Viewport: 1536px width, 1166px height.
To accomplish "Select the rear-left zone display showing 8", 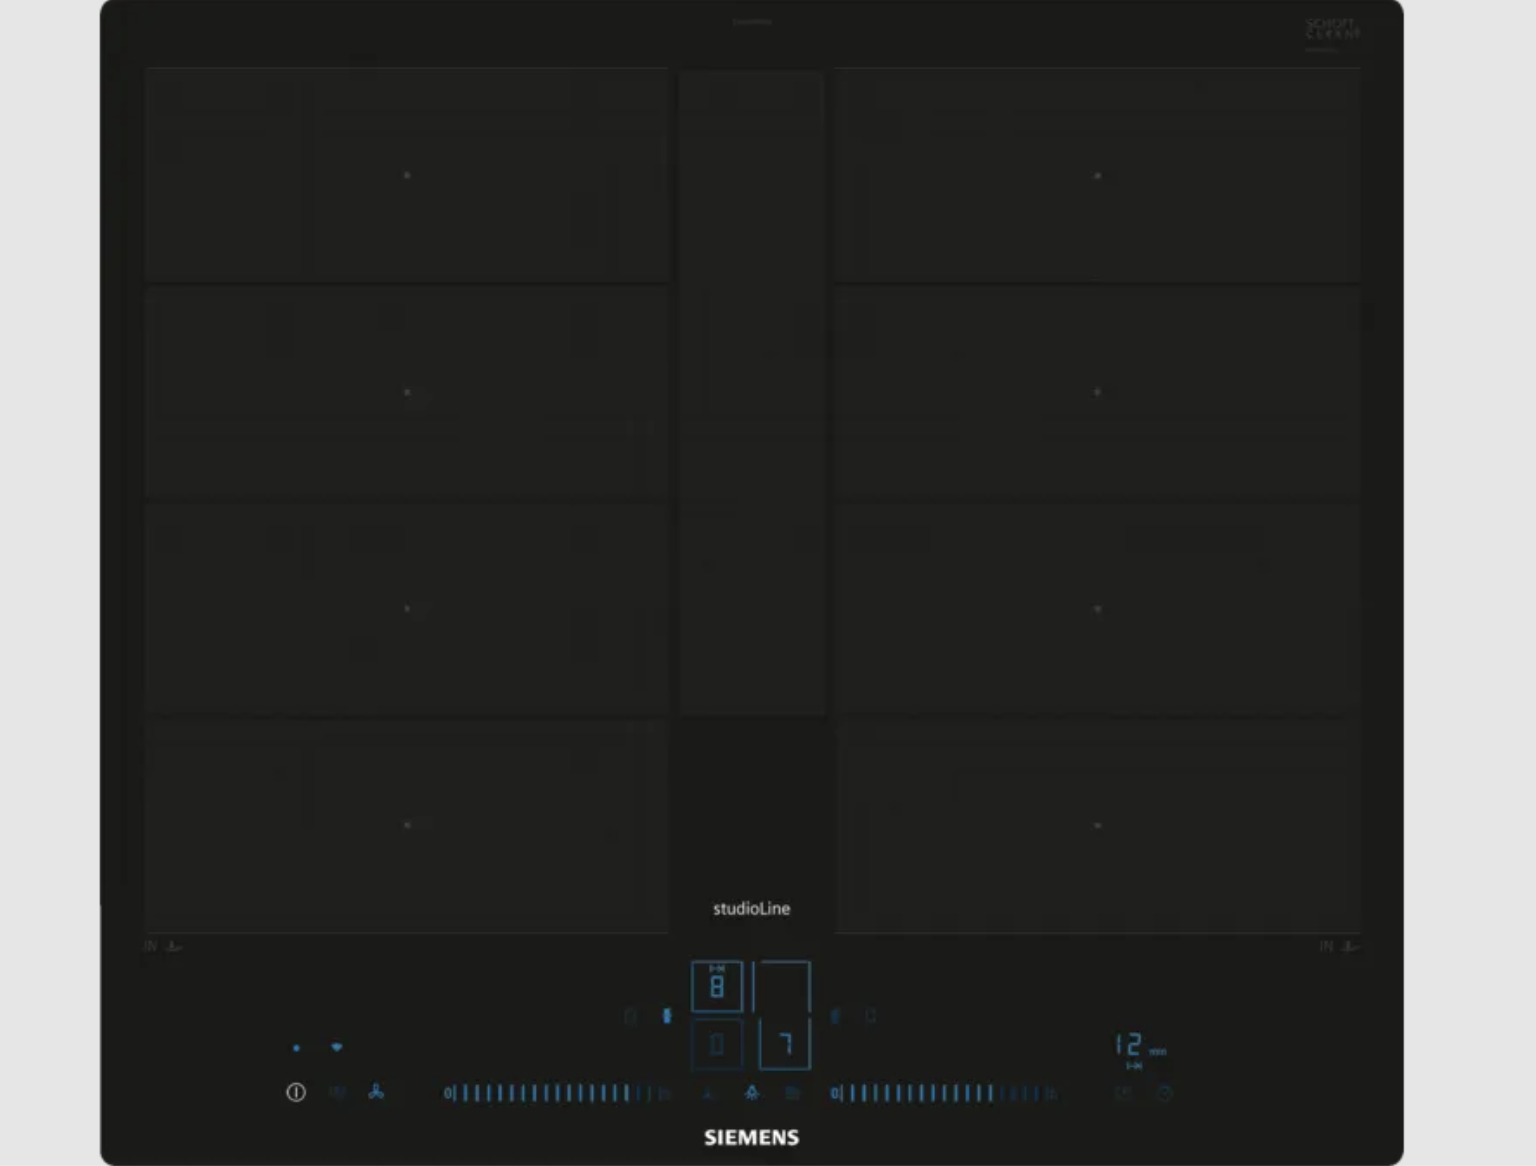I will tap(717, 987).
